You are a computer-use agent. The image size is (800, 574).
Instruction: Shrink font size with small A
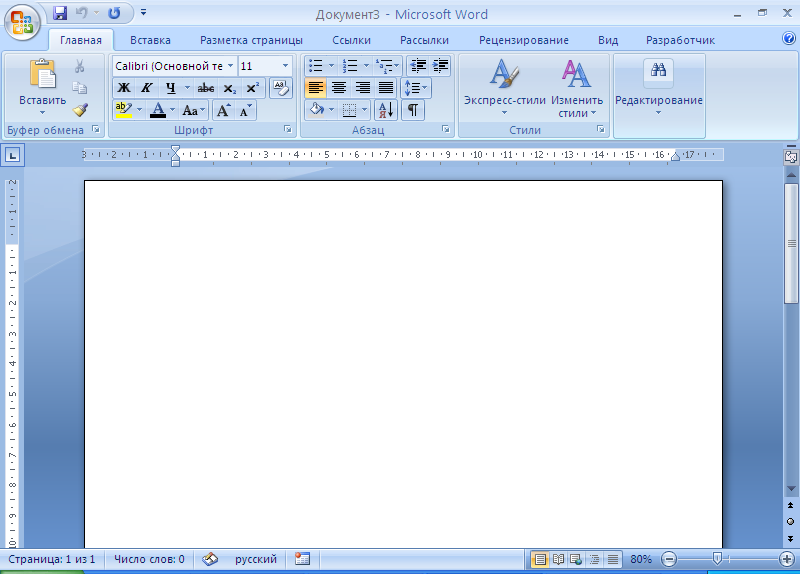click(245, 110)
